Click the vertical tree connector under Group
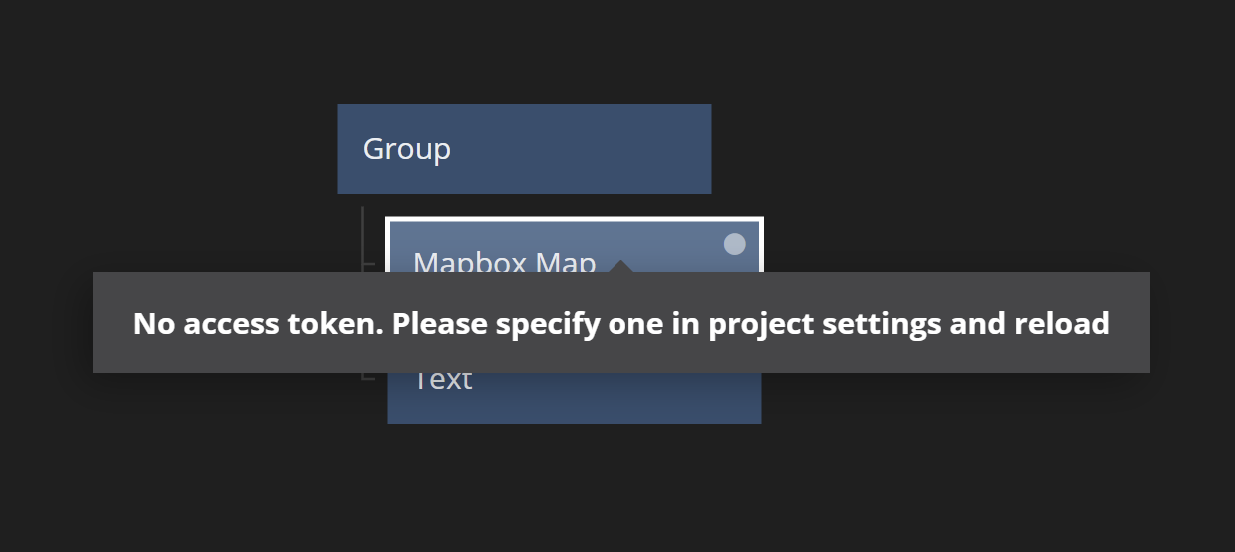 362,239
